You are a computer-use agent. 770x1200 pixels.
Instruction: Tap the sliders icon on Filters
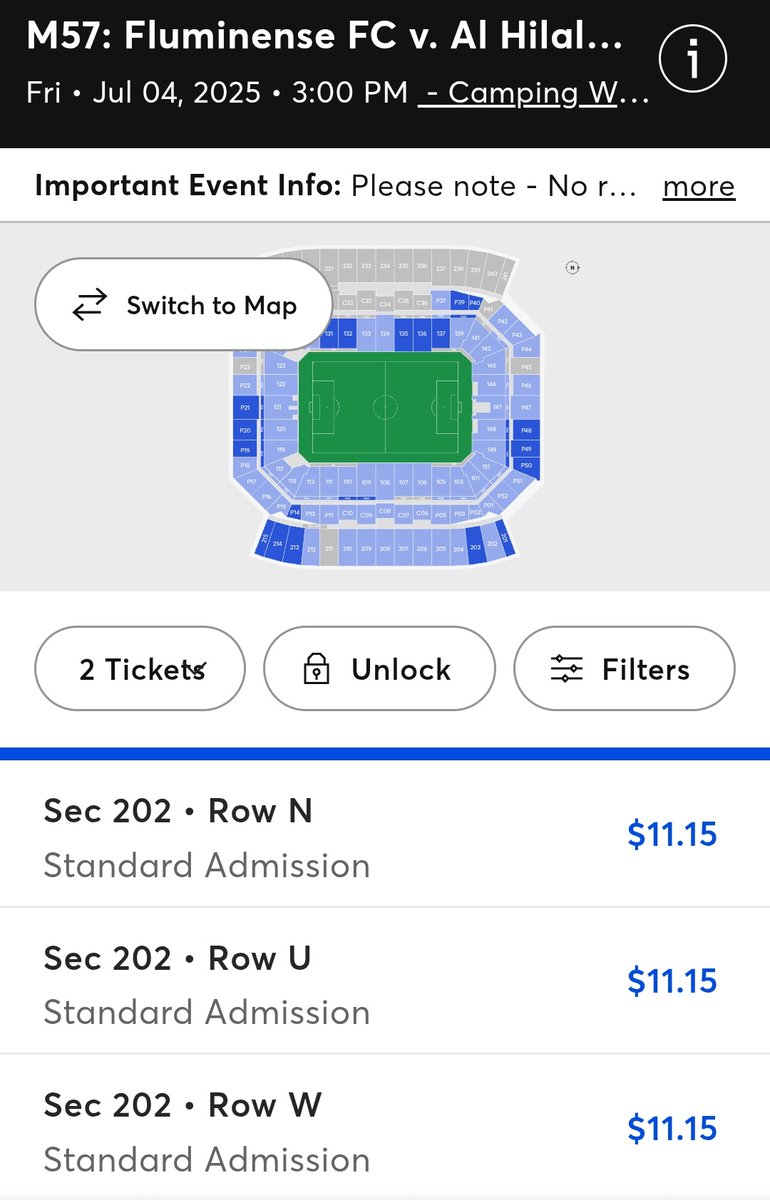click(566, 669)
